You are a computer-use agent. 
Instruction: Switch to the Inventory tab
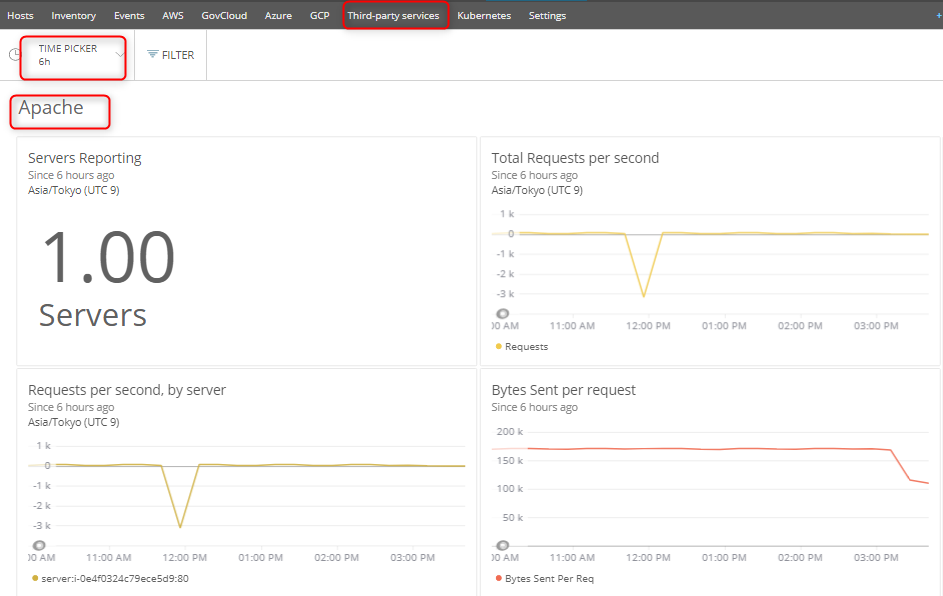(x=73, y=16)
